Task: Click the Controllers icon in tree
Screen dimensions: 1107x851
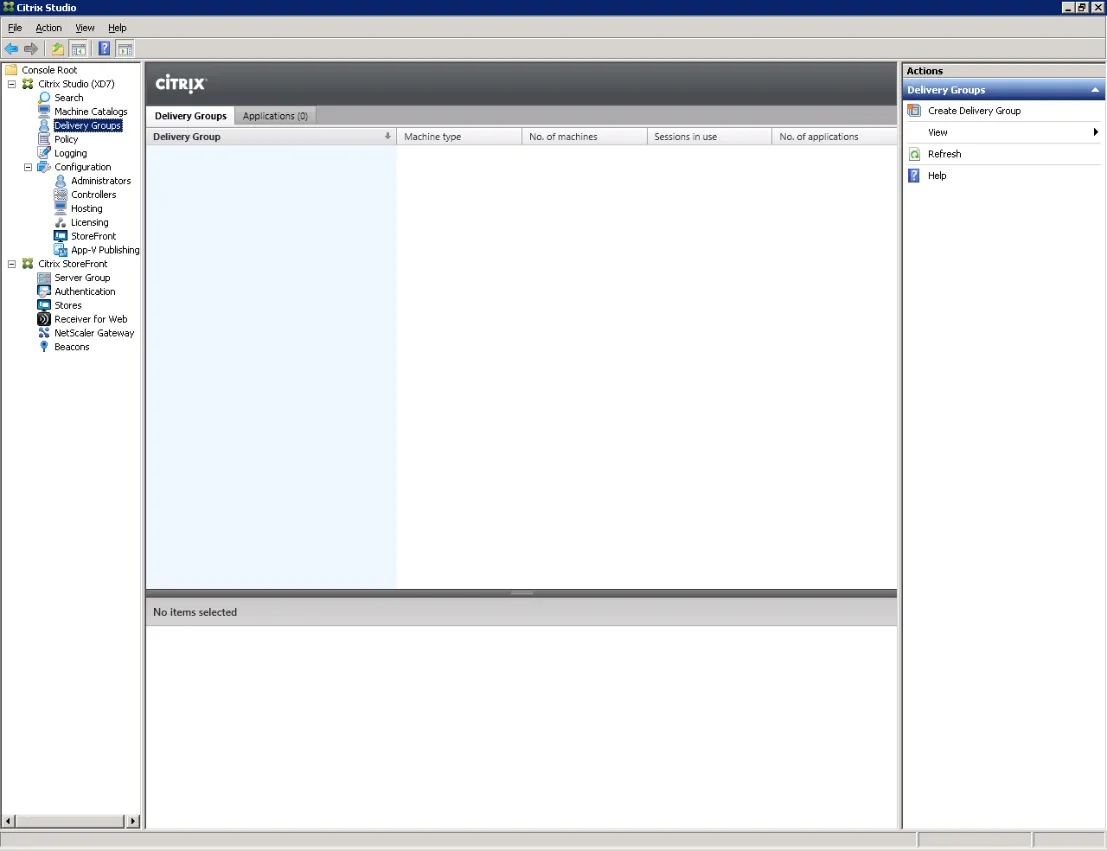Action: tap(61, 194)
